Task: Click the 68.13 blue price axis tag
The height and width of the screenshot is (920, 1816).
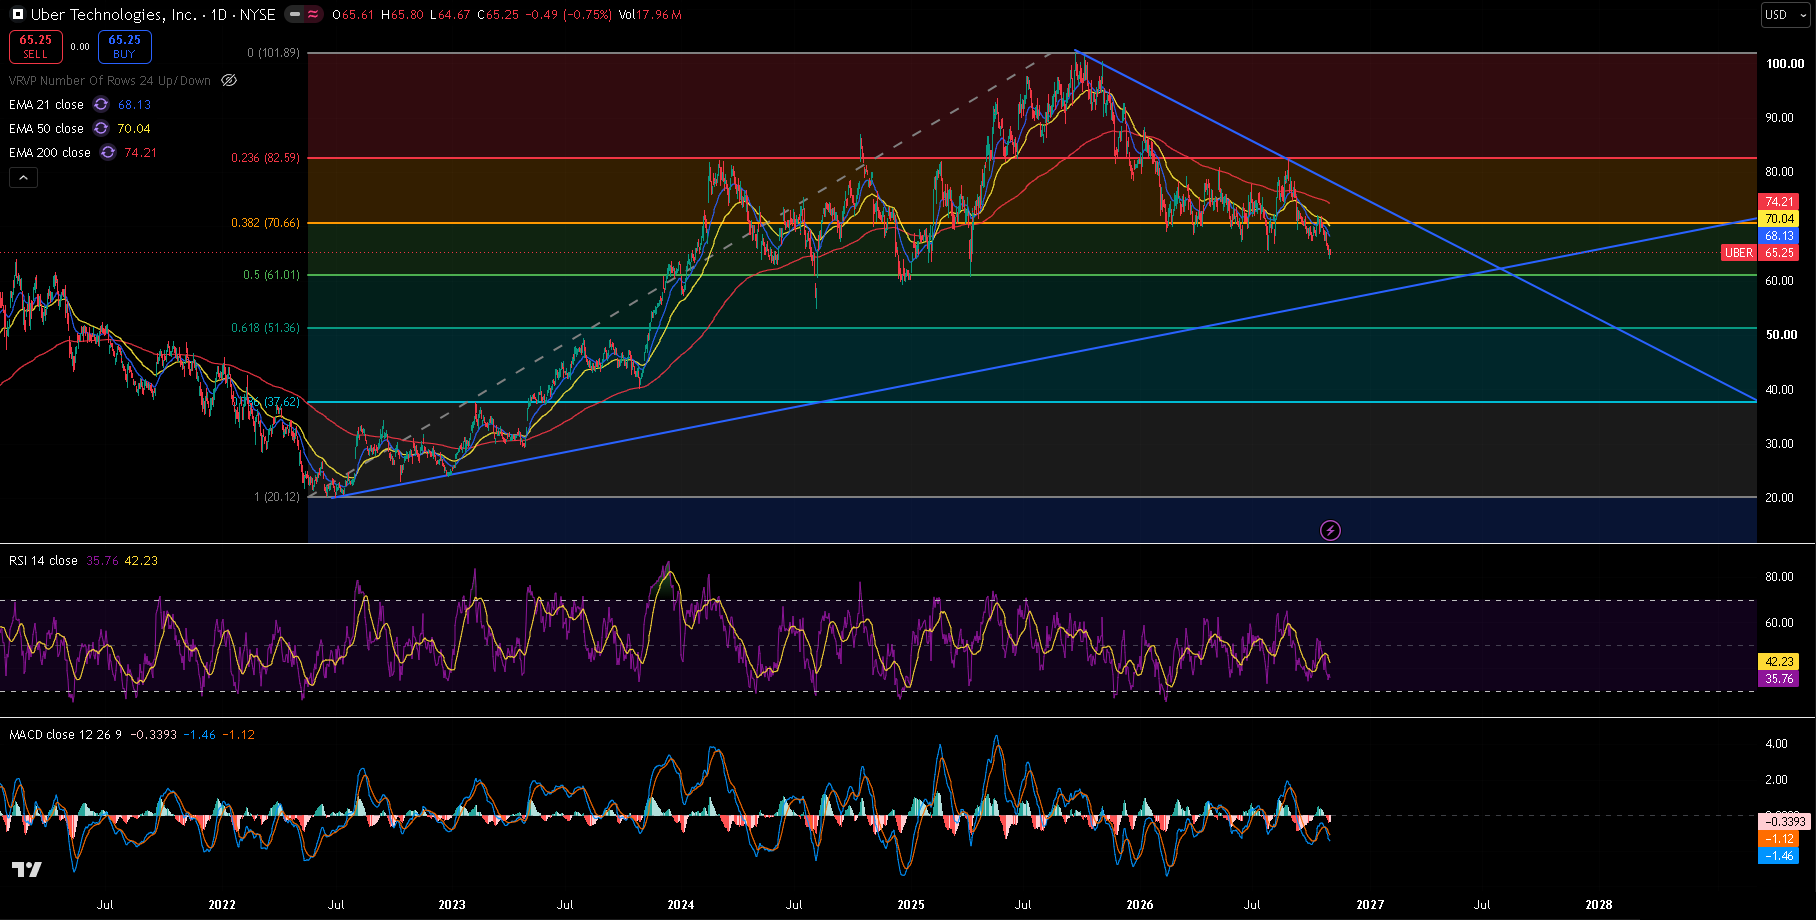Action: [x=1778, y=236]
